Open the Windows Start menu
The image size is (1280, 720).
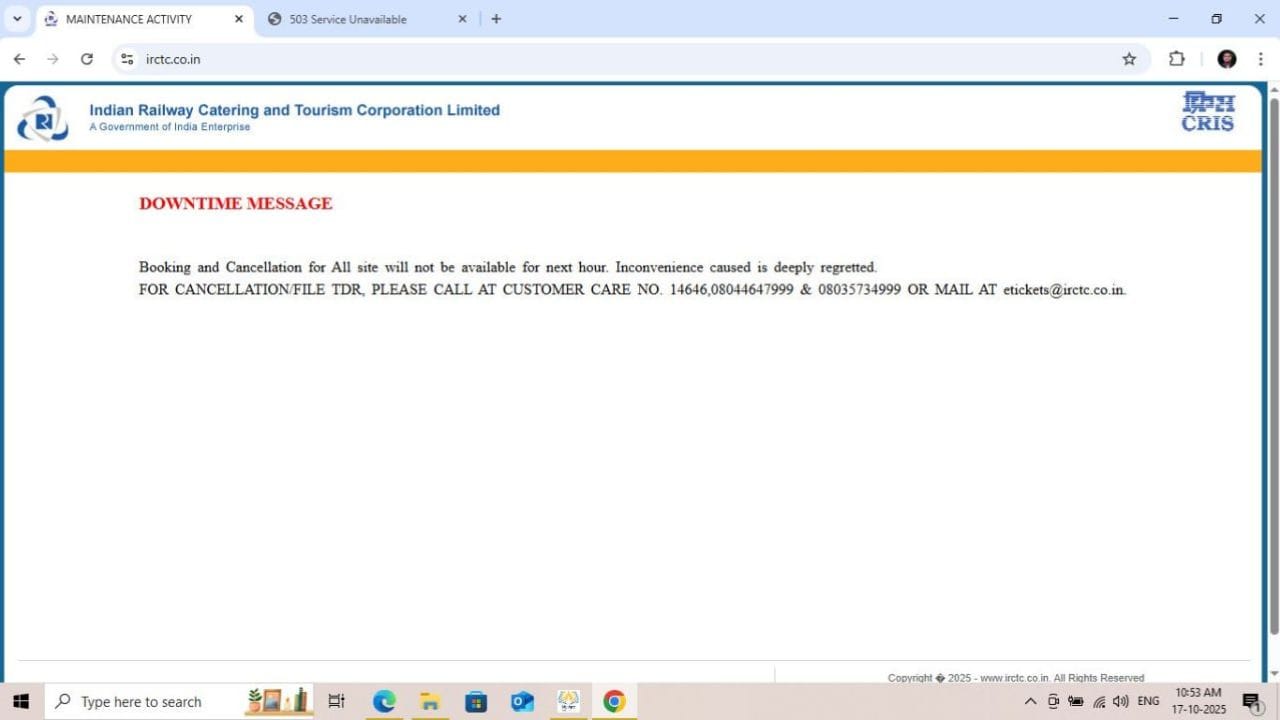[21, 701]
